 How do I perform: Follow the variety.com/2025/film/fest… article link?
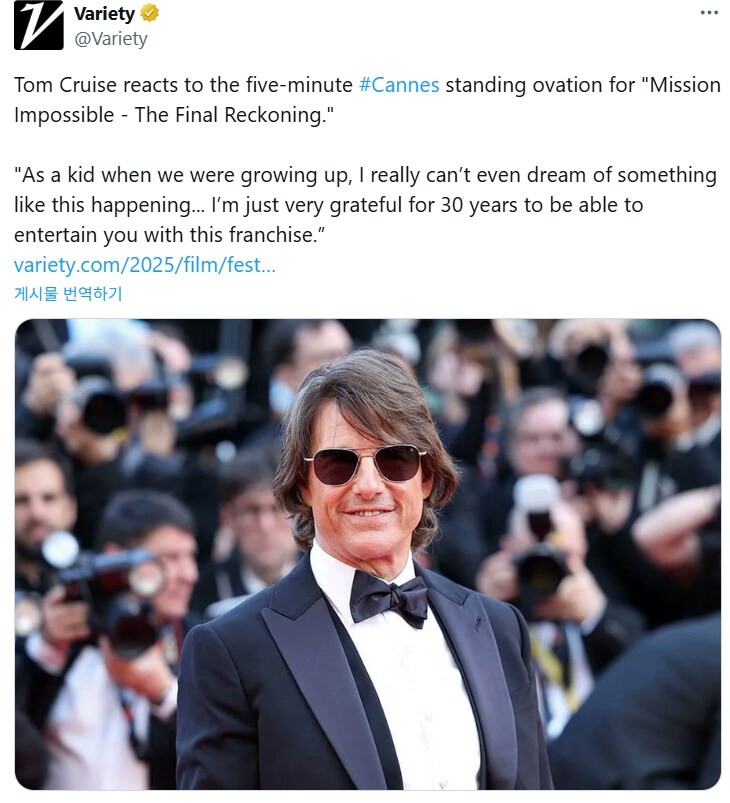tap(144, 266)
